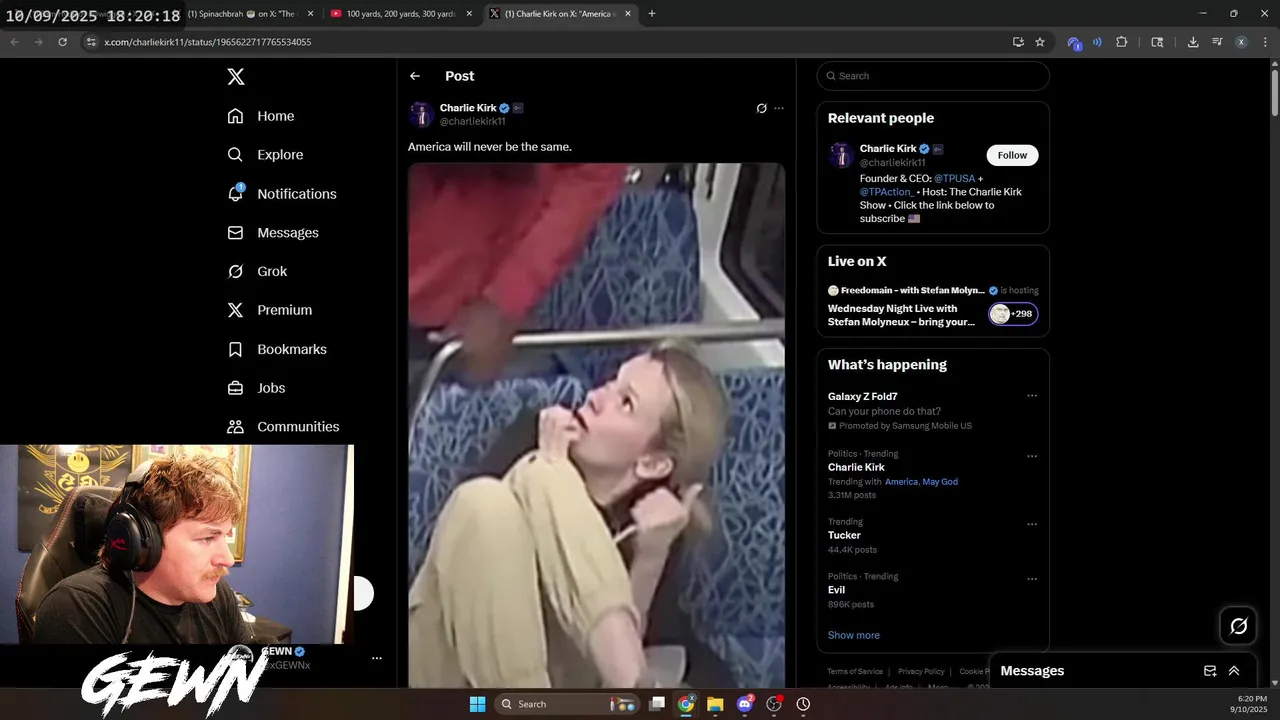Click the browser back button
The image size is (1280, 720).
click(14, 42)
